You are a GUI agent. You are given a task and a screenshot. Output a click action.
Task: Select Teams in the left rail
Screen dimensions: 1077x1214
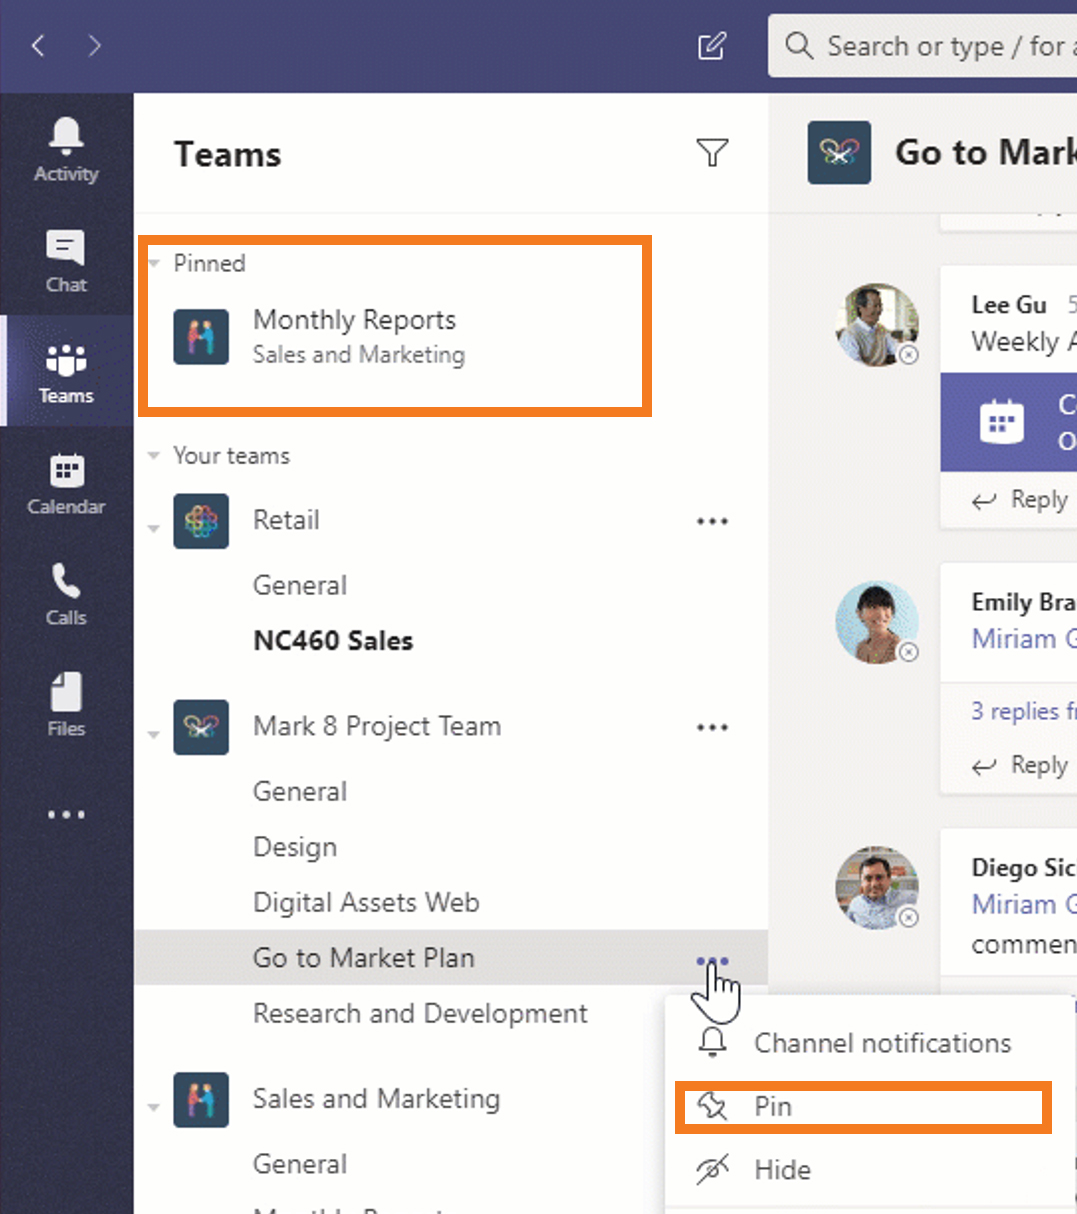pyautogui.click(x=66, y=372)
